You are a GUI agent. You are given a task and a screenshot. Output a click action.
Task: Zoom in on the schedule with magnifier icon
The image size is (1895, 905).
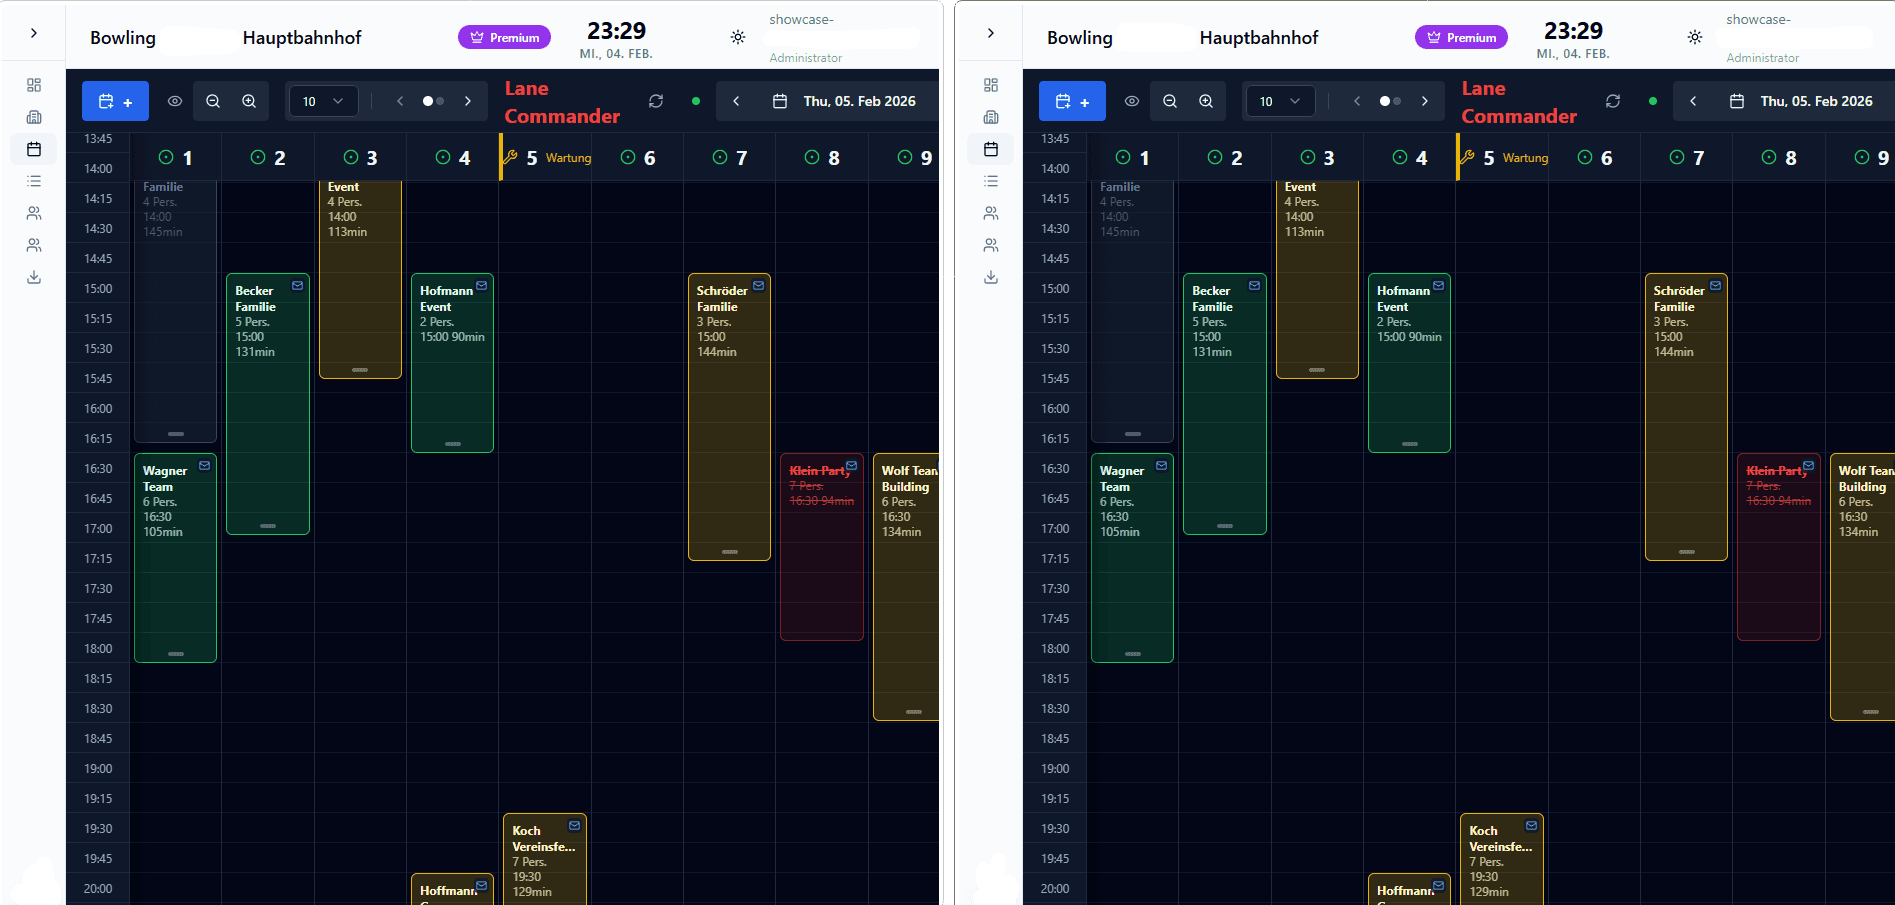tap(248, 101)
